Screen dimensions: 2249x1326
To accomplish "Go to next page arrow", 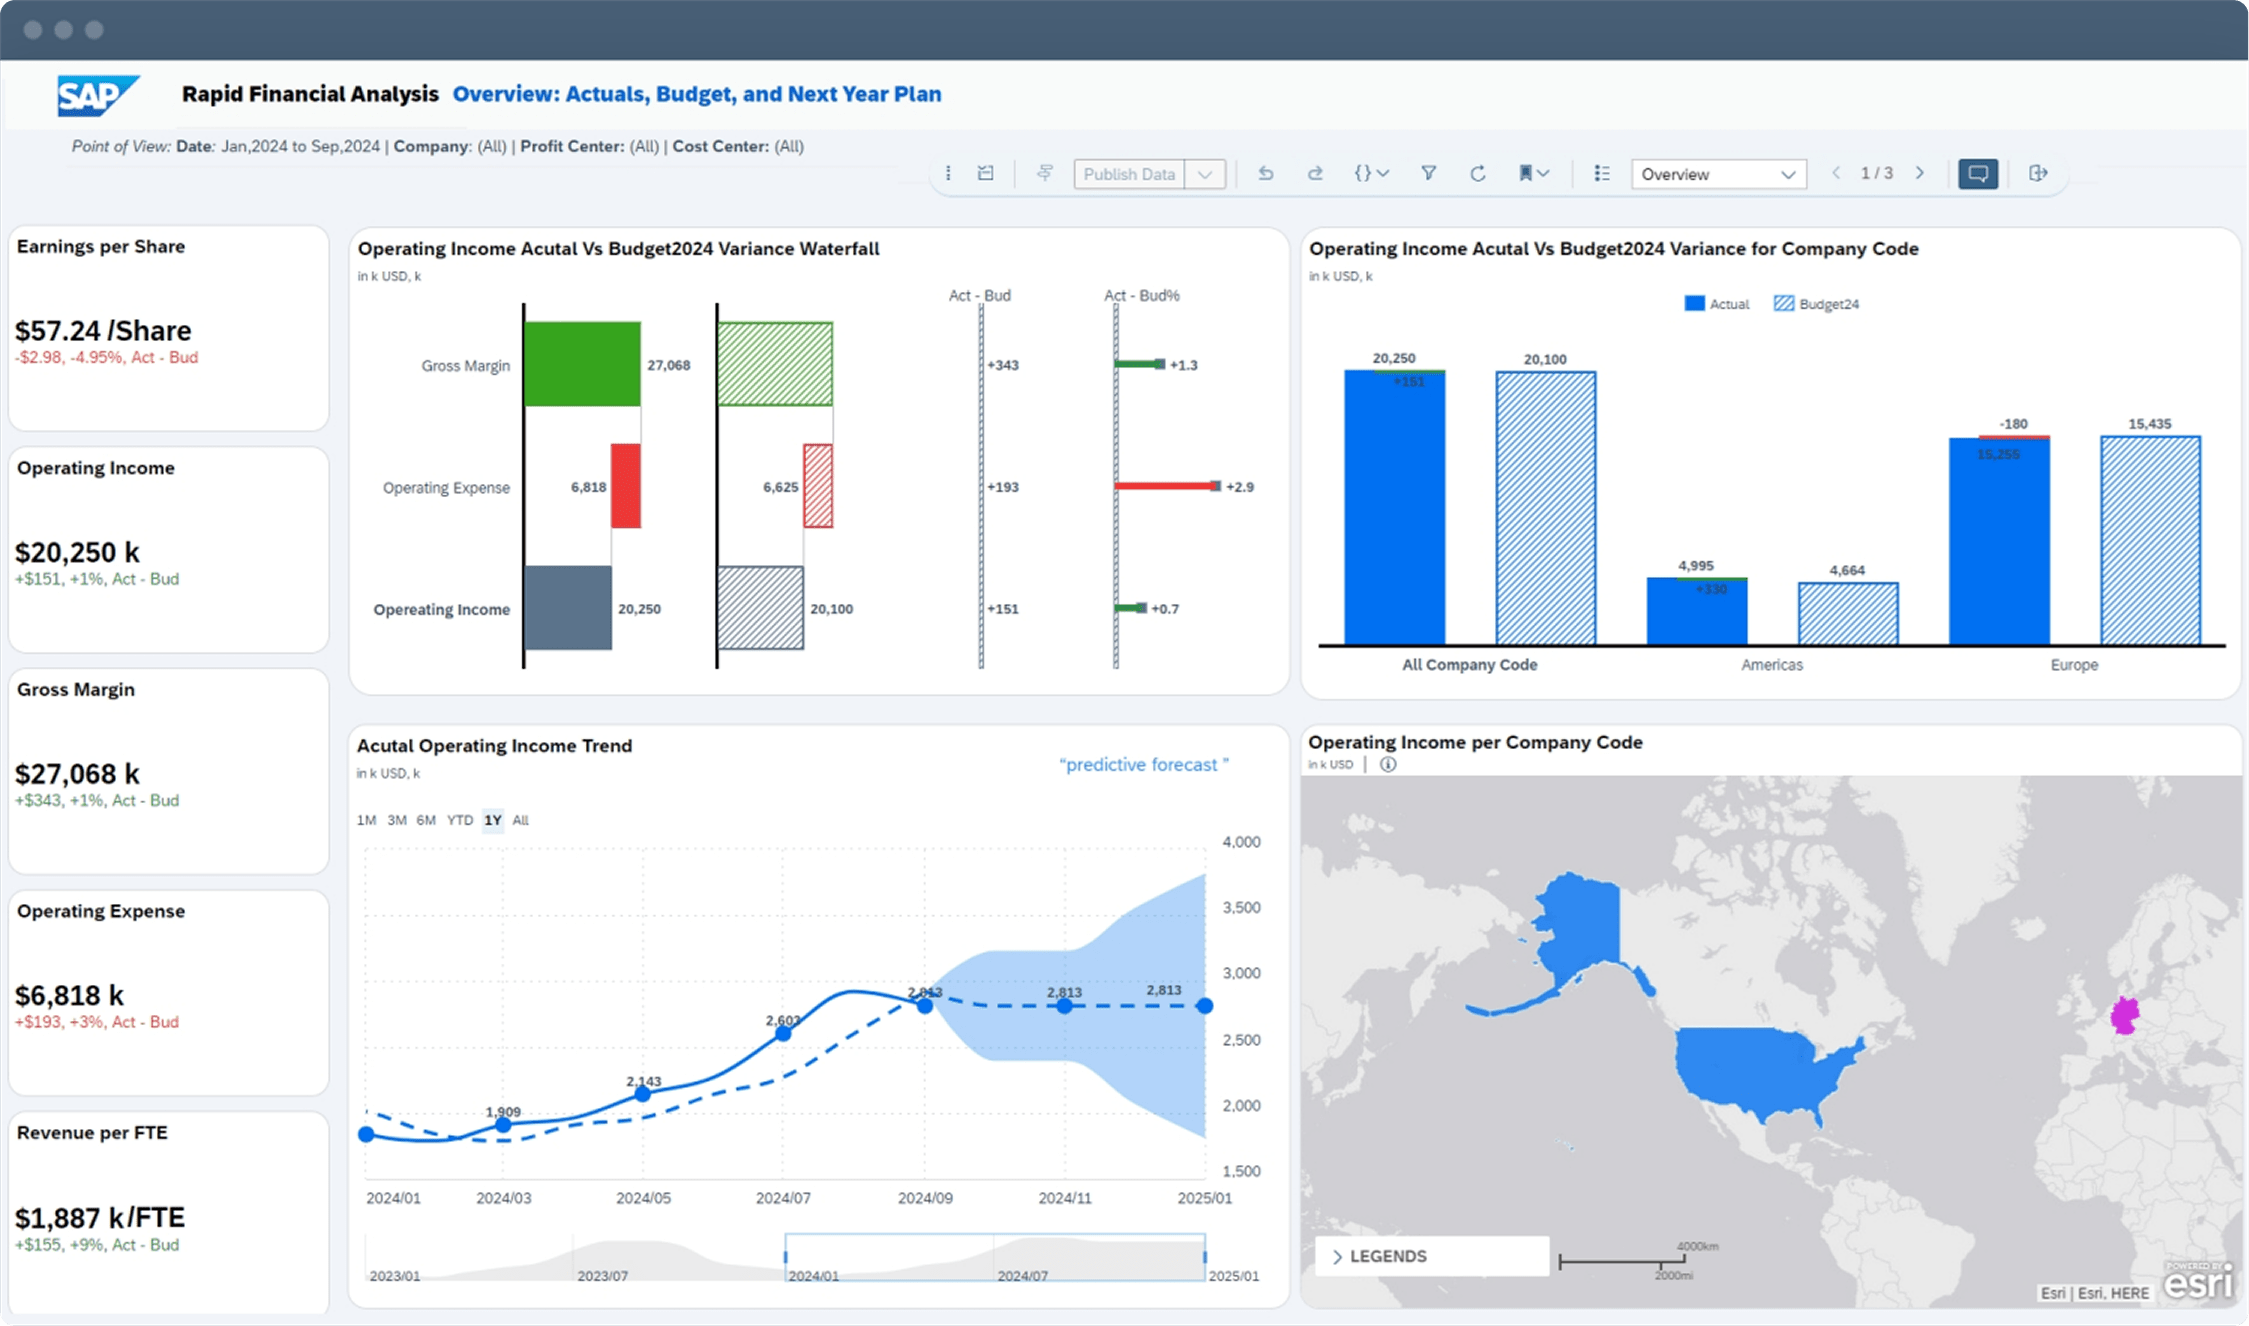I will pyautogui.click(x=1920, y=173).
